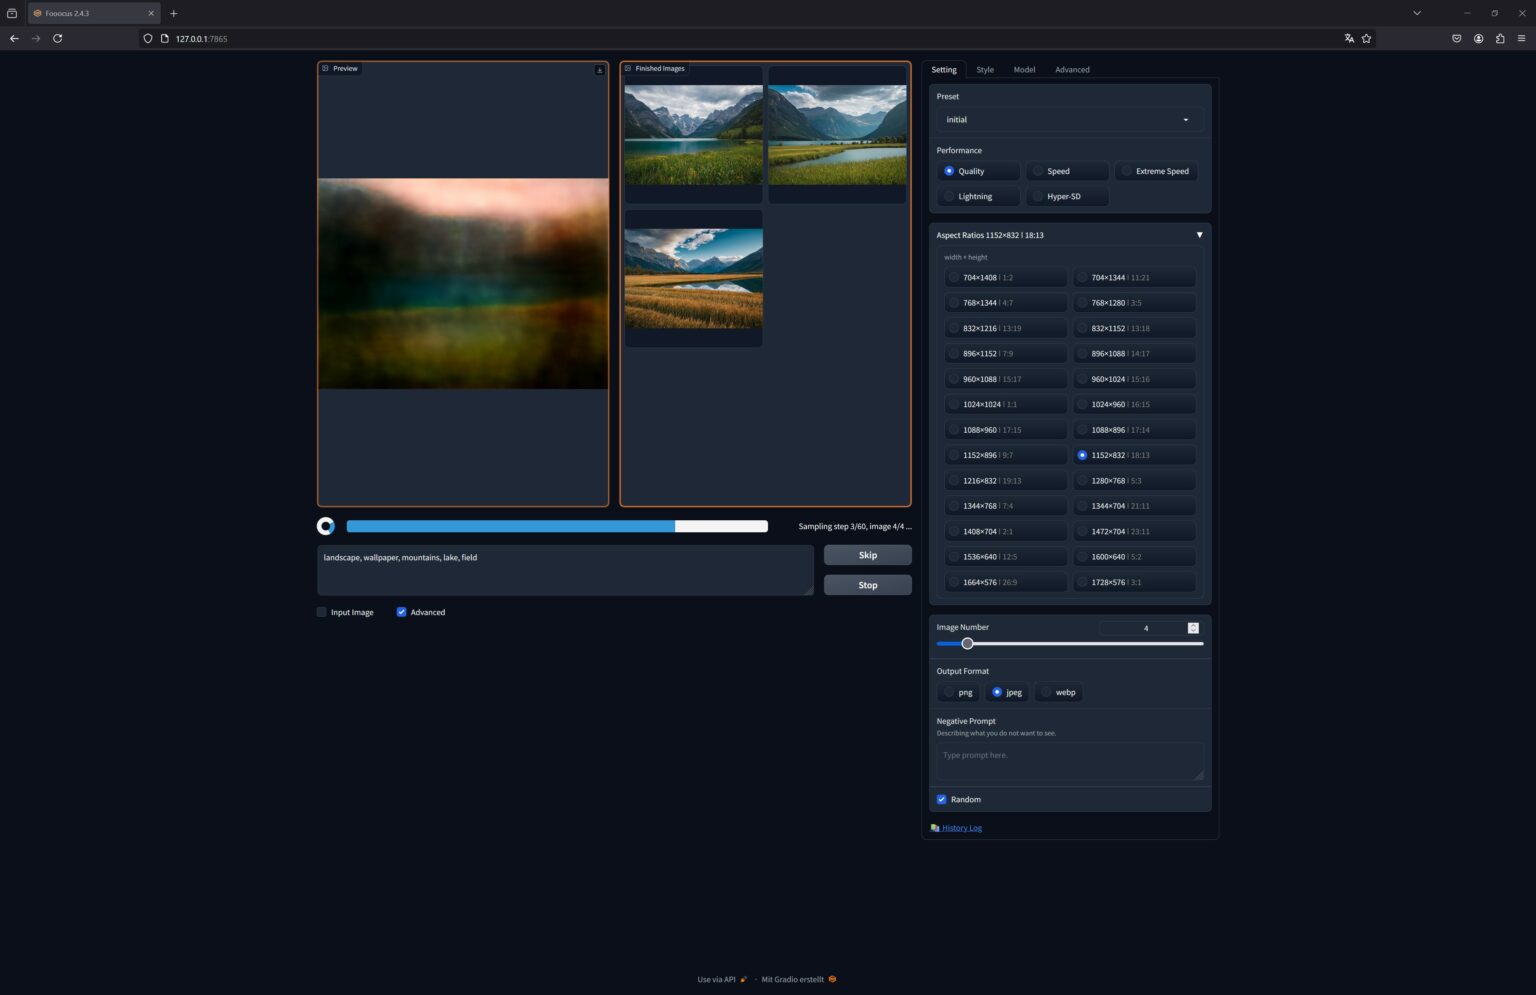Collapse the Aspect Ratios section
The height and width of the screenshot is (995, 1536).
tap(1199, 235)
